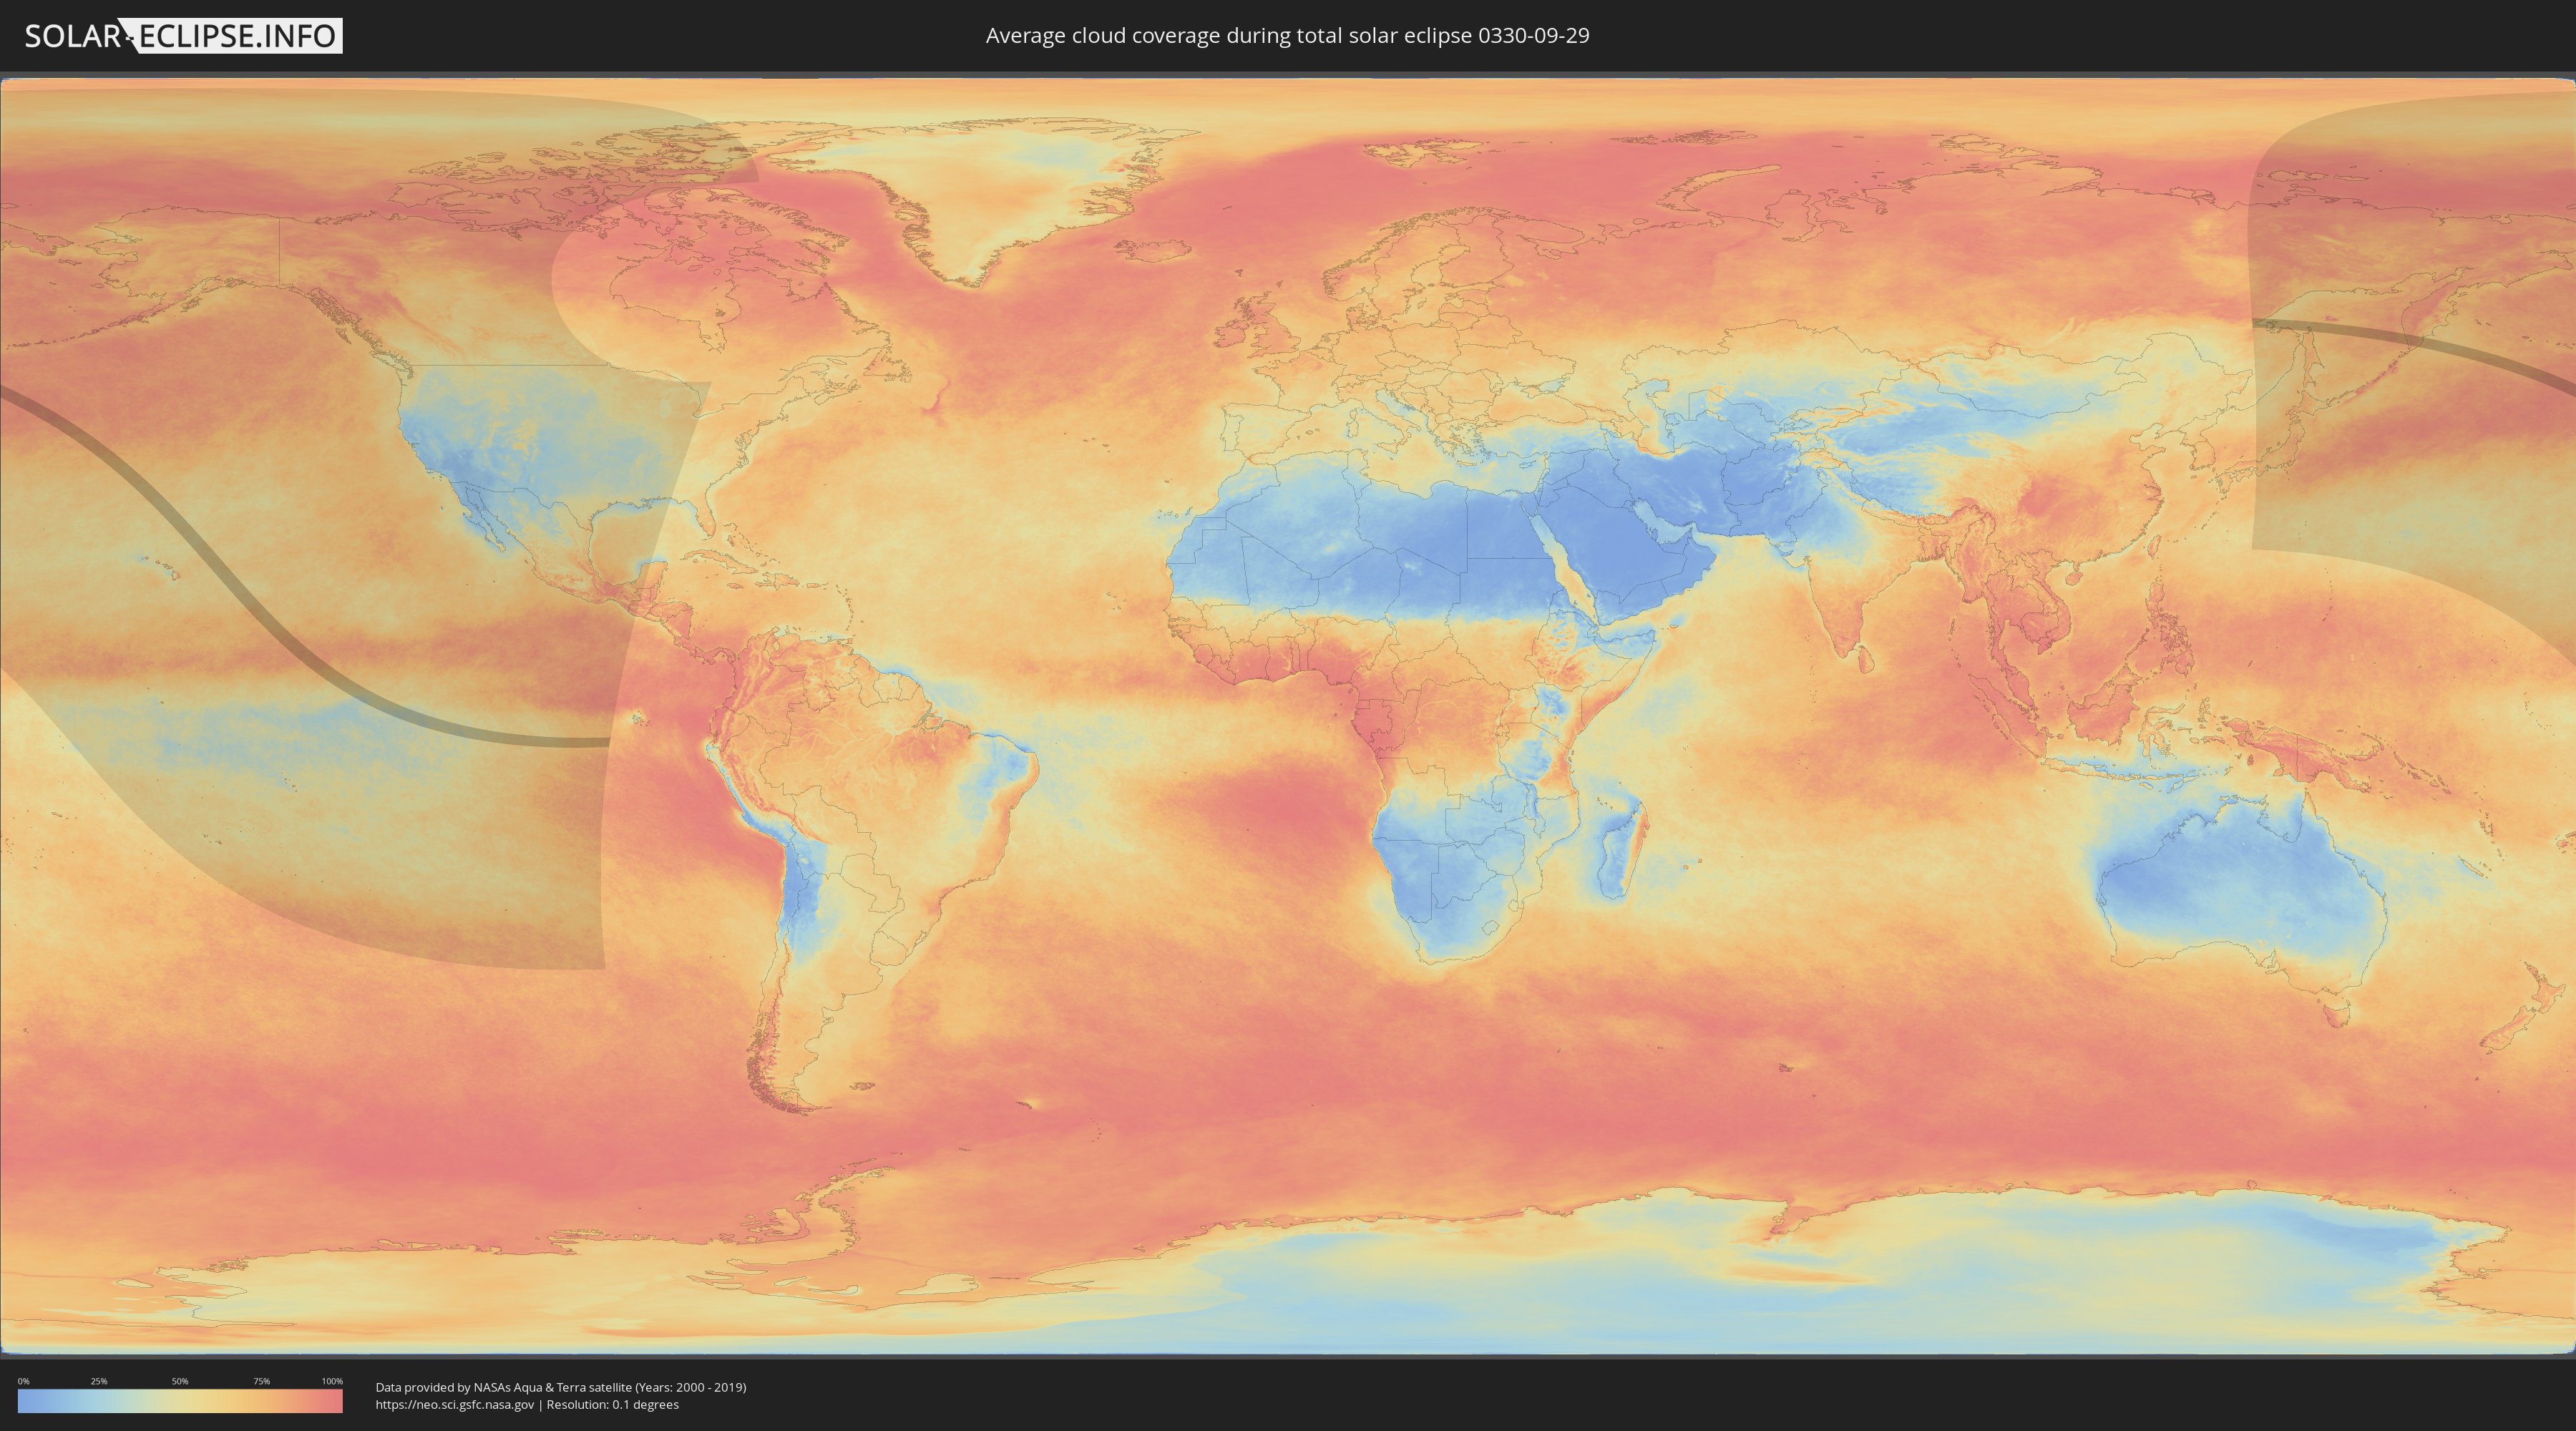Click Greenland on the cloud map
The height and width of the screenshot is (1431, 2576).
tap(1000, 190)
